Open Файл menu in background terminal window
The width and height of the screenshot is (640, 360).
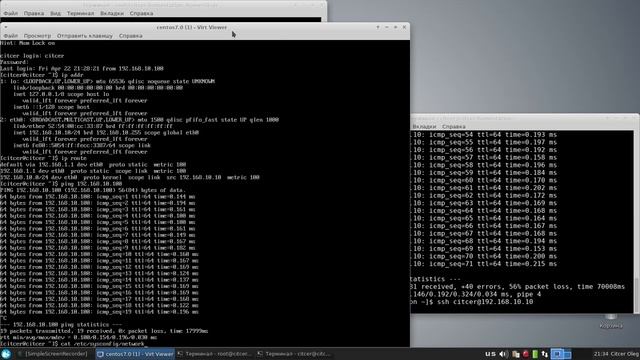[x=11, y=13]
